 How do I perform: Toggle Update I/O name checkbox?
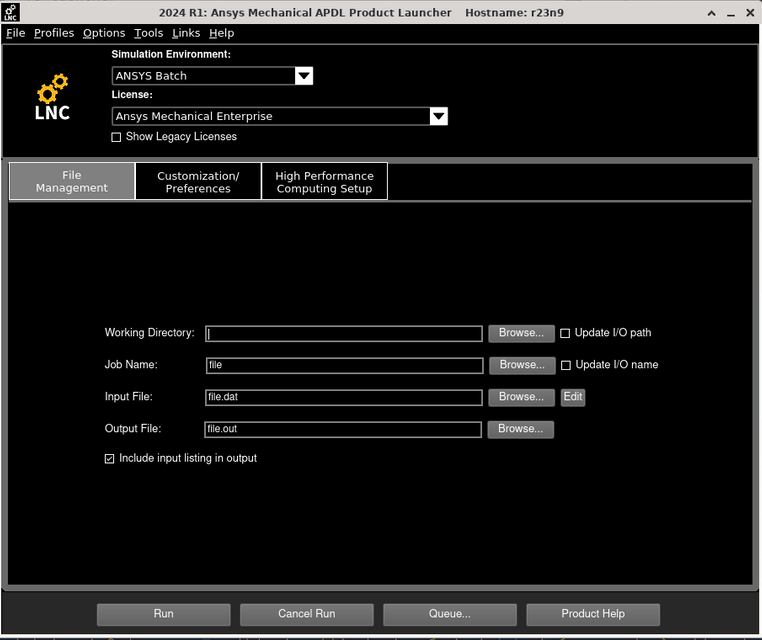(565, 365)
